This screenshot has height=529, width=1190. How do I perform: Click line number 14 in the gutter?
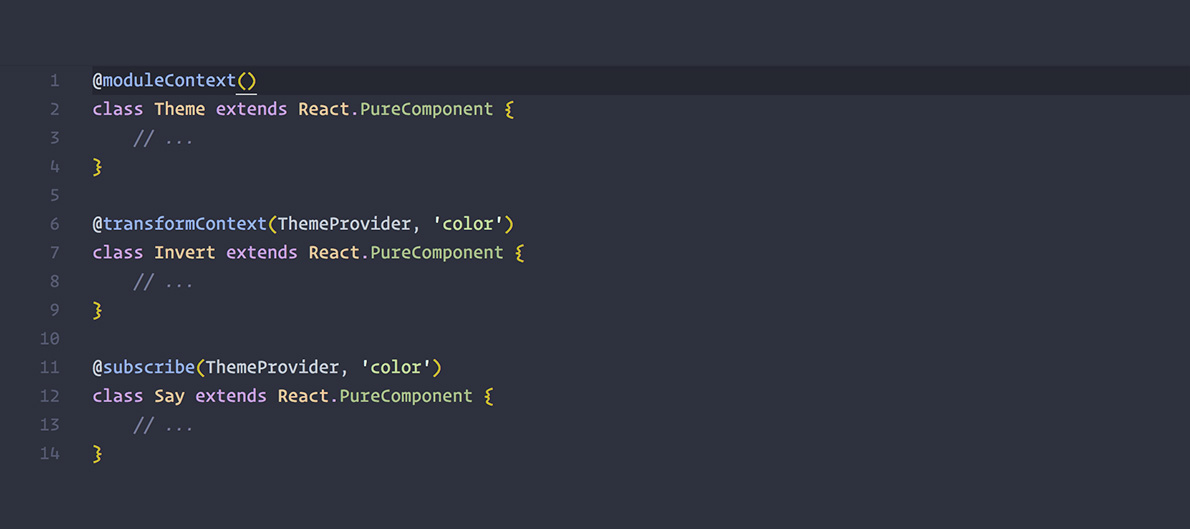click(50, 454)
